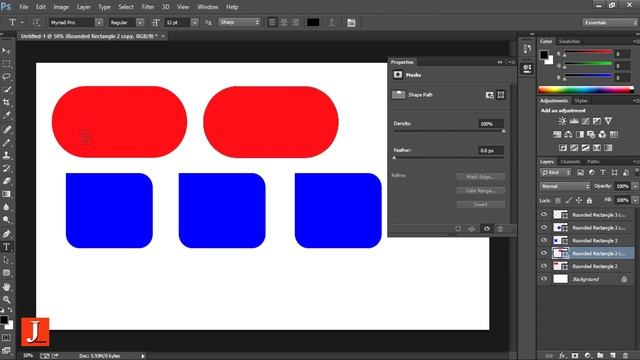Click the Density slider handle
The width and height of the screenshot is (640, 360).
503,131
